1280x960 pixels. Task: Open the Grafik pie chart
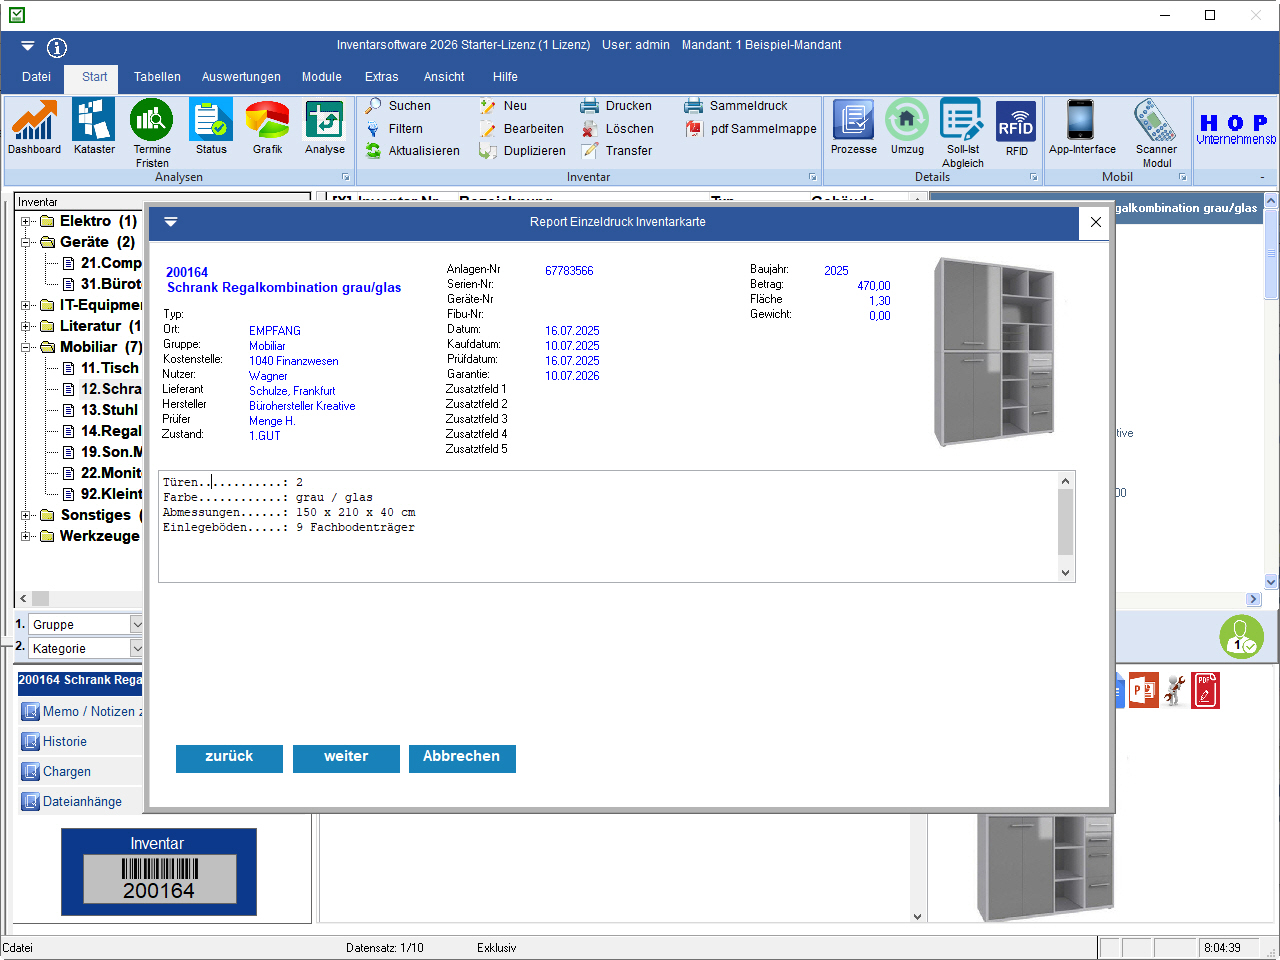[267, 127]
